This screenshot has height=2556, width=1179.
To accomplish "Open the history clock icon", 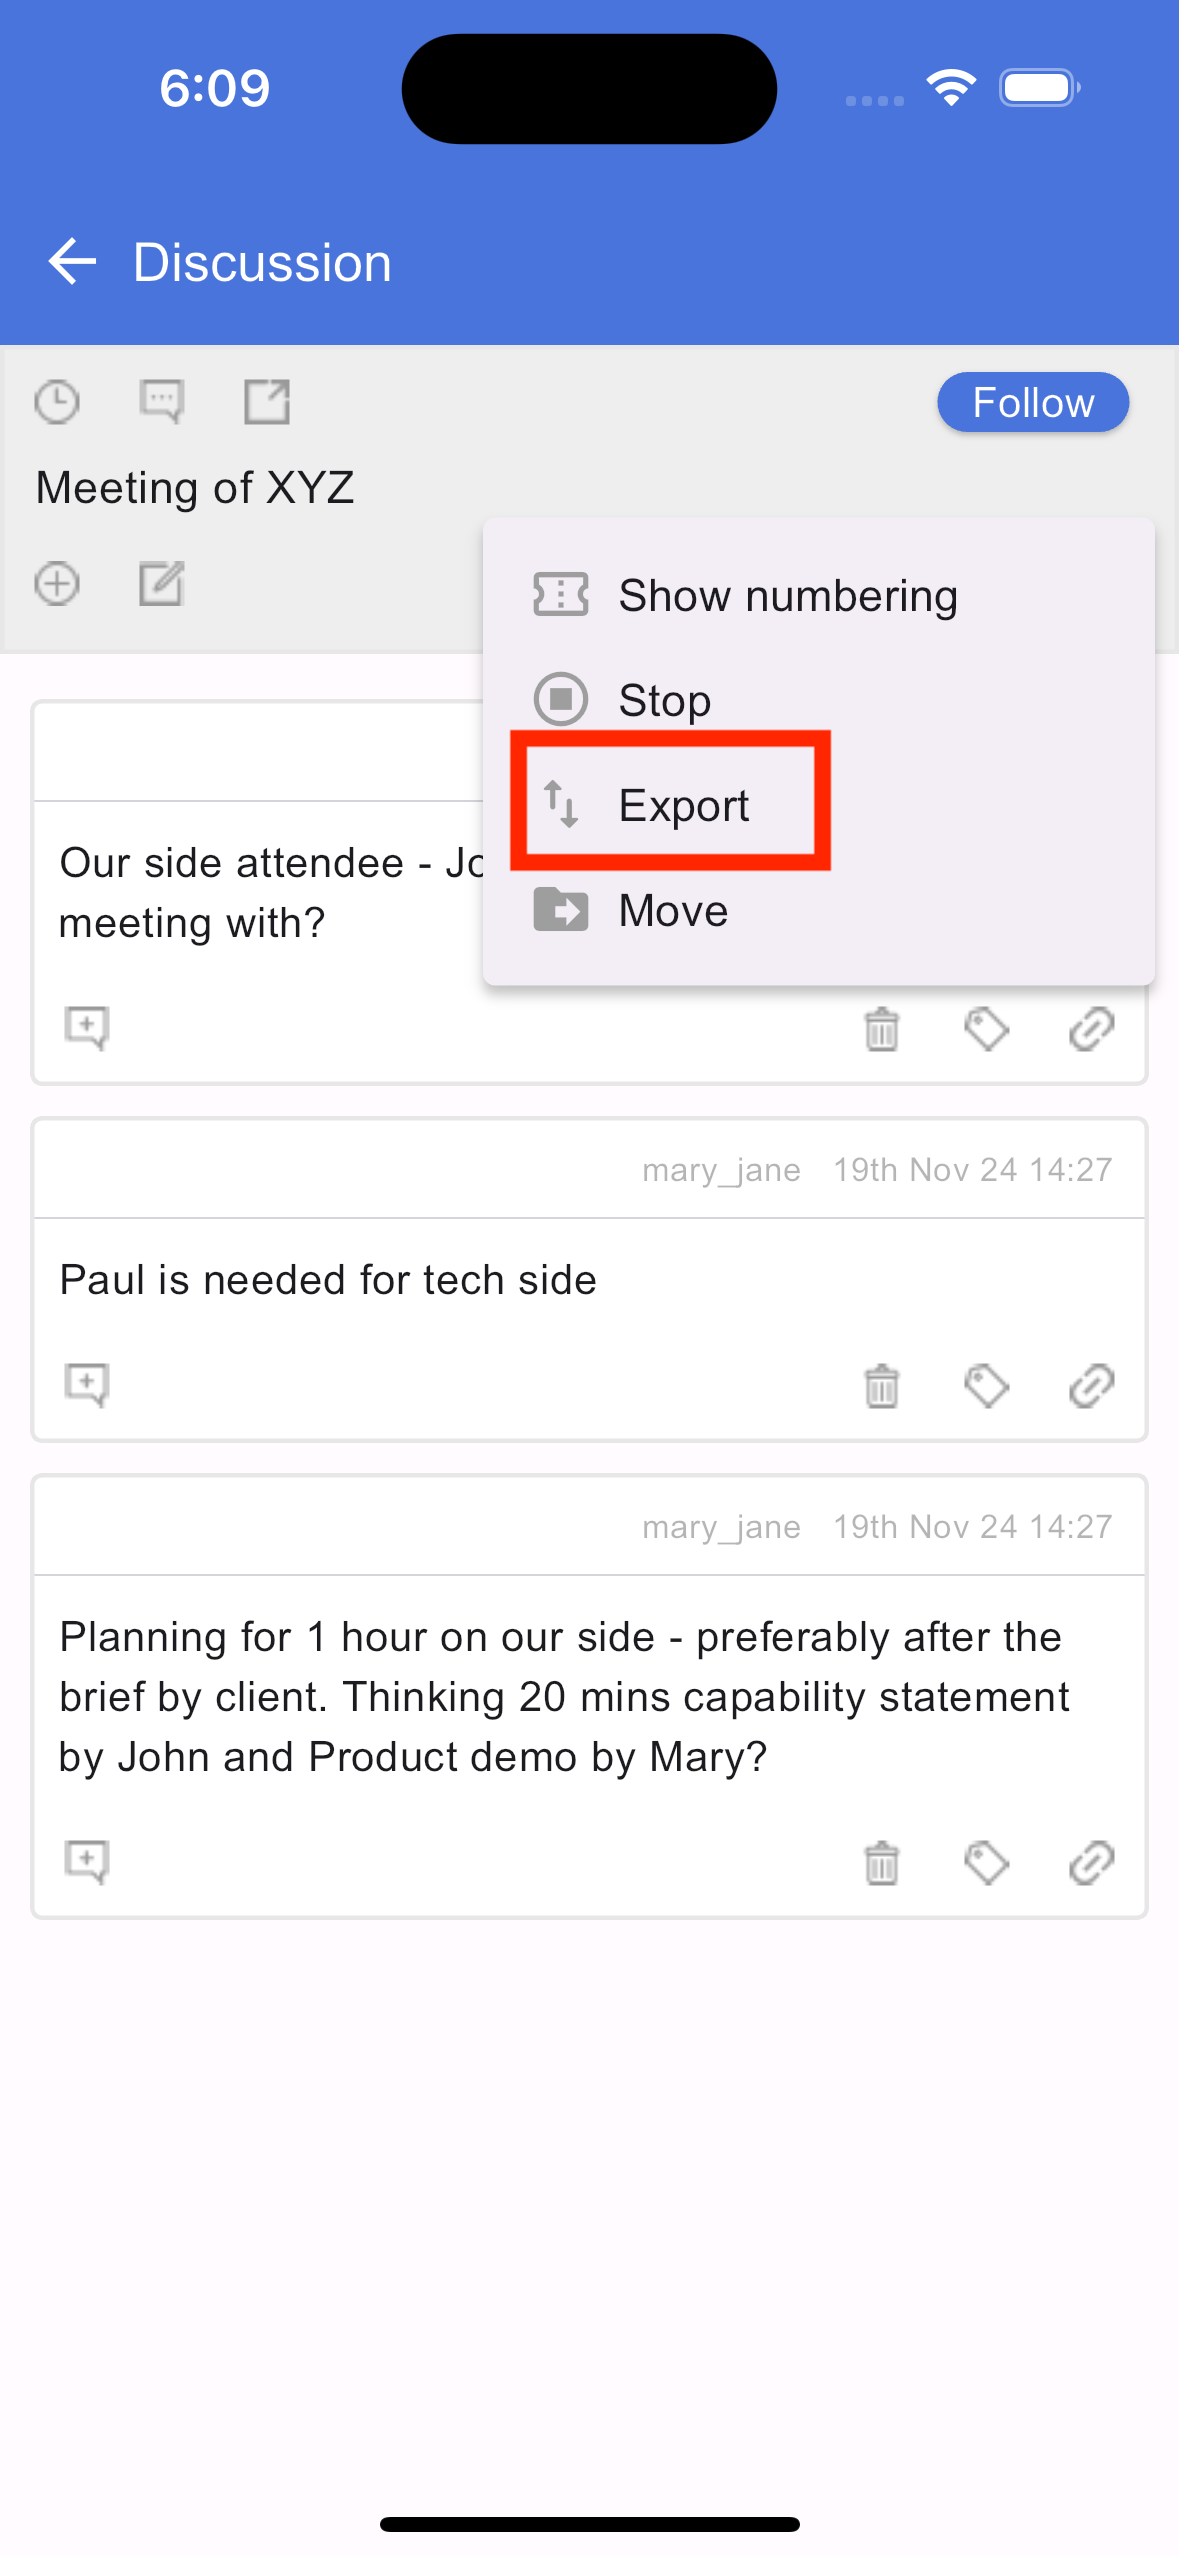I will pyautogui.click(x=57, y=402).
